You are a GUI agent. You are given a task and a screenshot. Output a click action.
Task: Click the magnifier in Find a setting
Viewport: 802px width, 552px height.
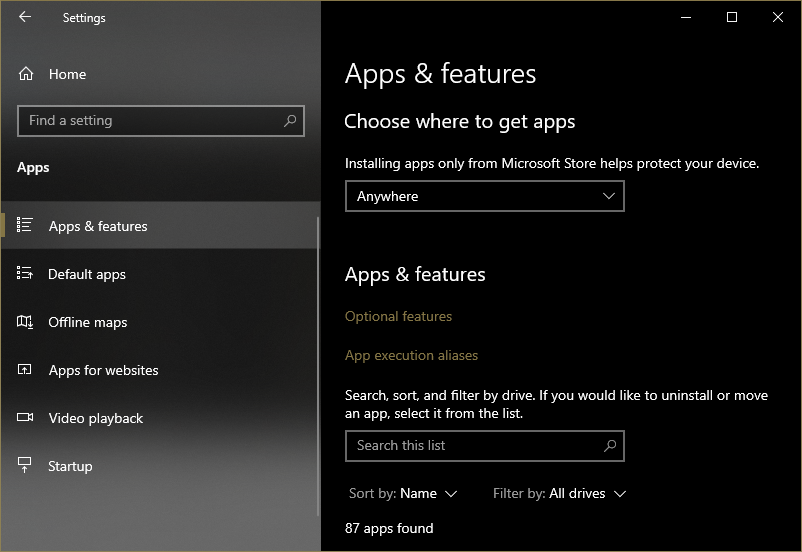pos(290,121)
